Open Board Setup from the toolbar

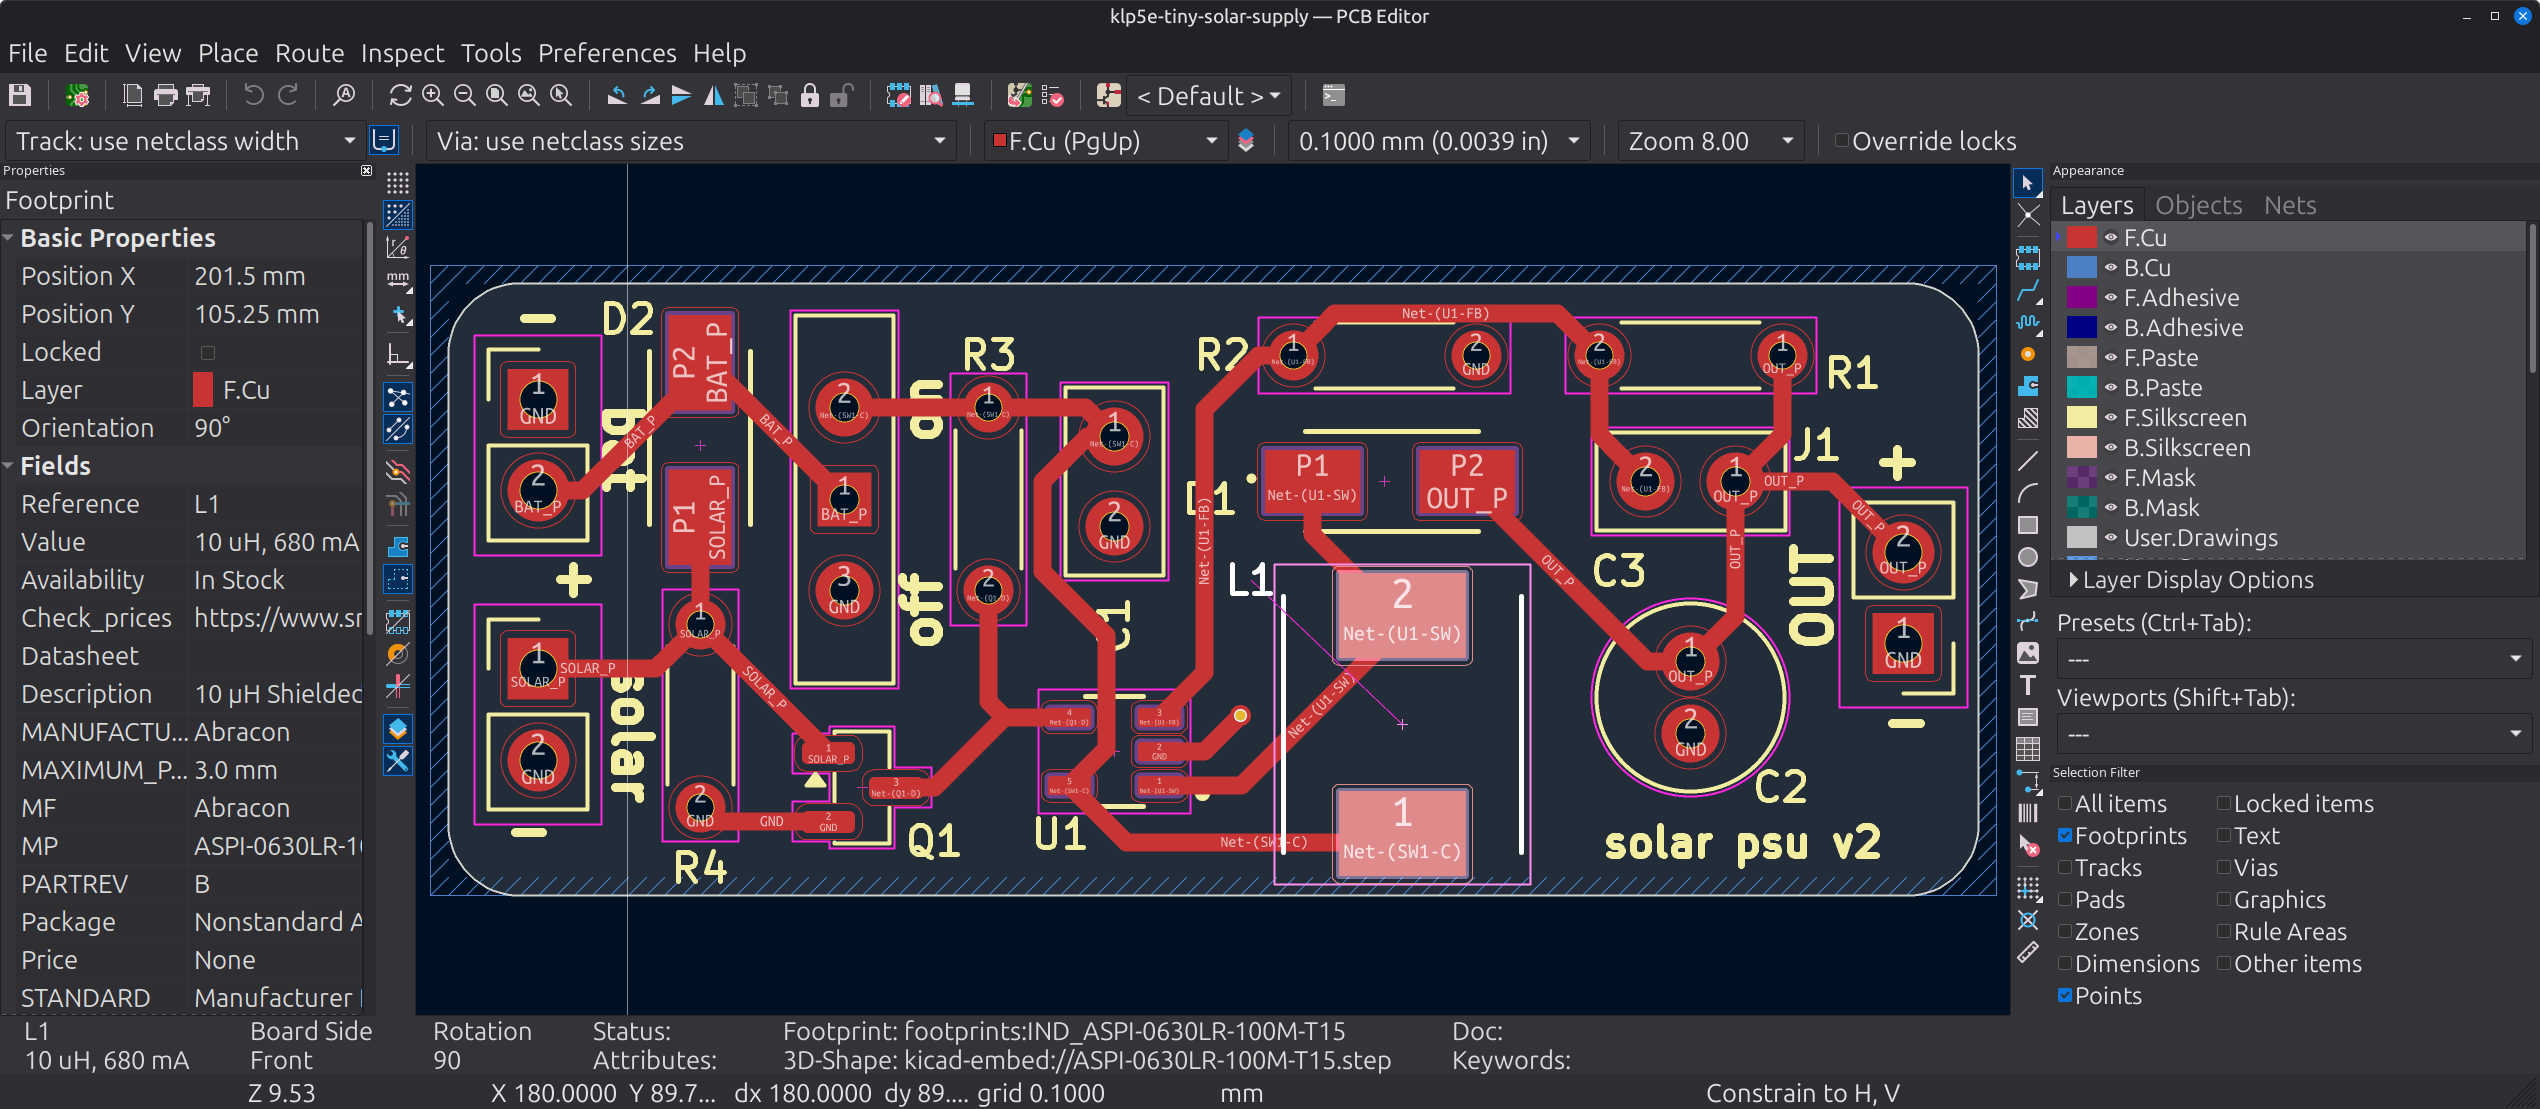77,95
